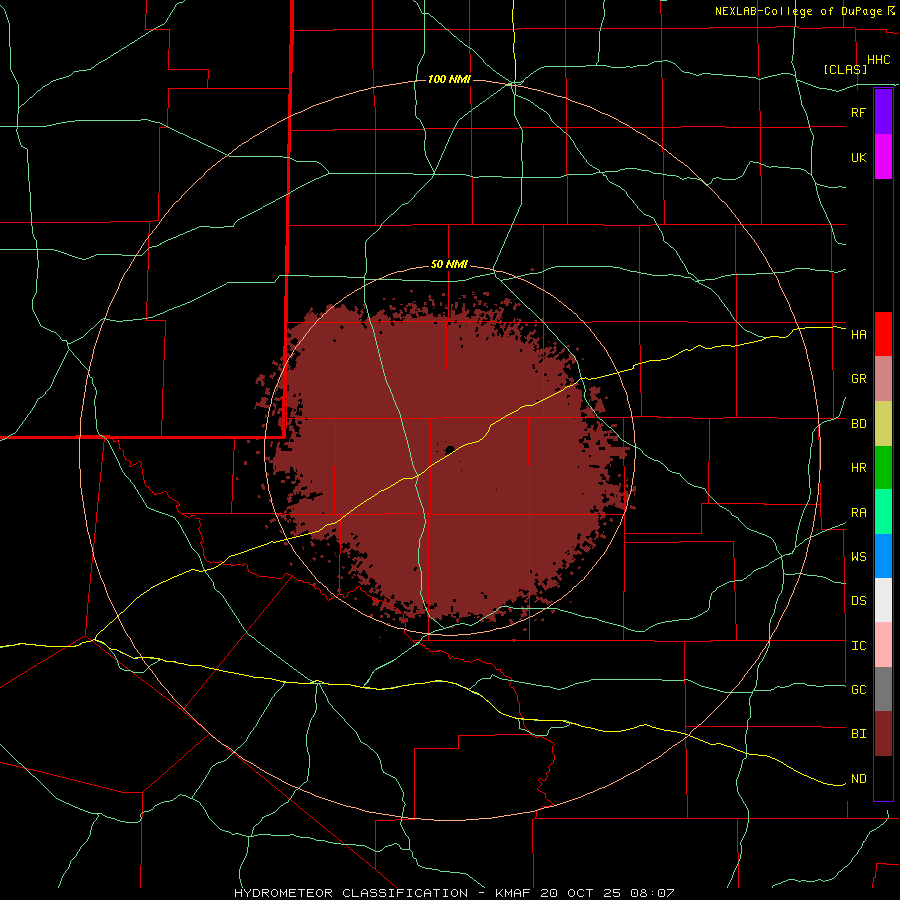Click the BD legend label

coord(858,424)
